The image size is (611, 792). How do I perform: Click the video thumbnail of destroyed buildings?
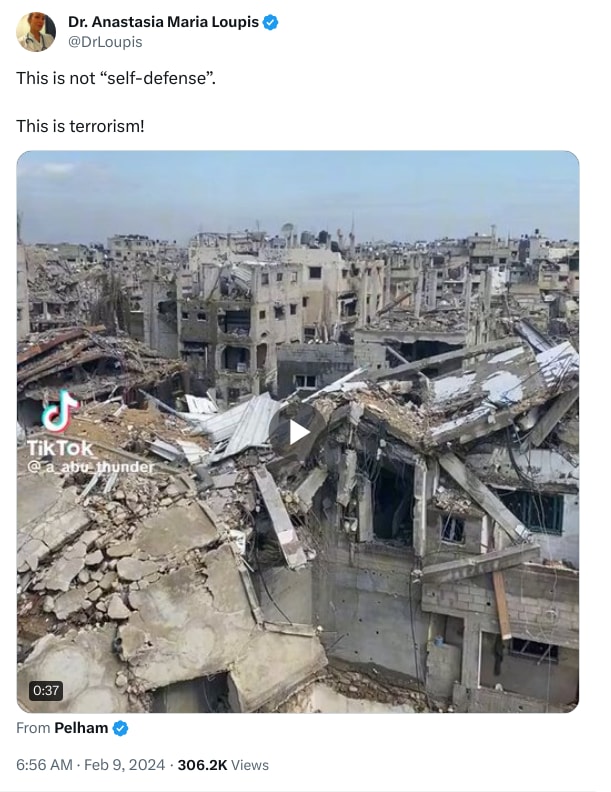pos(298,432)
